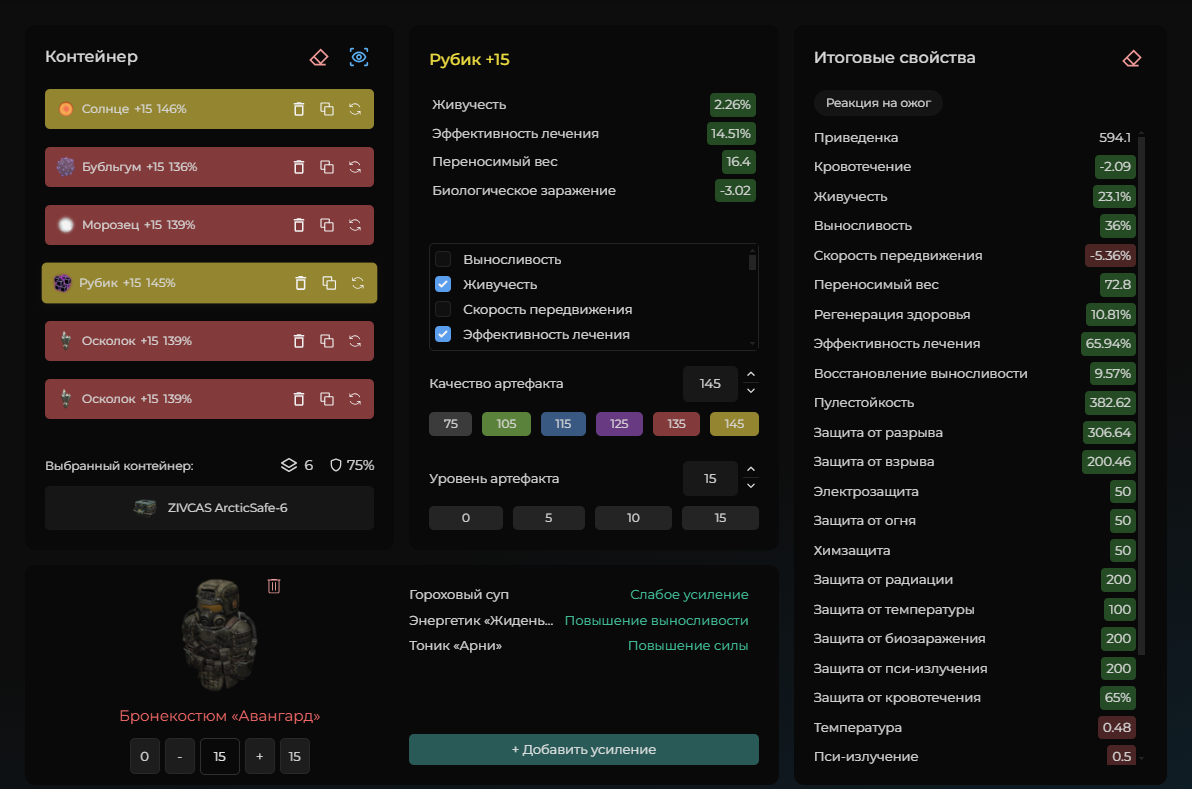
Task: Swap the first Осколок +15 artifact
Action: (355, 341)
